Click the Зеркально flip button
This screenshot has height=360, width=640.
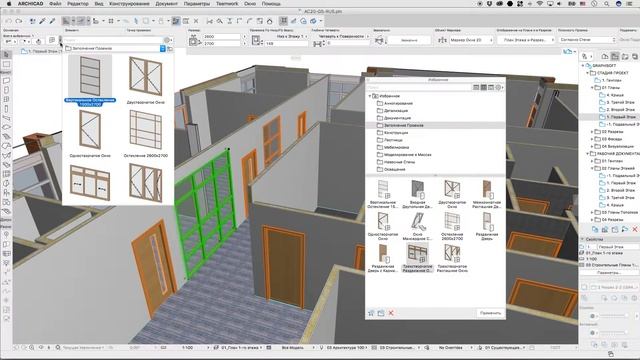click(409, 40)
